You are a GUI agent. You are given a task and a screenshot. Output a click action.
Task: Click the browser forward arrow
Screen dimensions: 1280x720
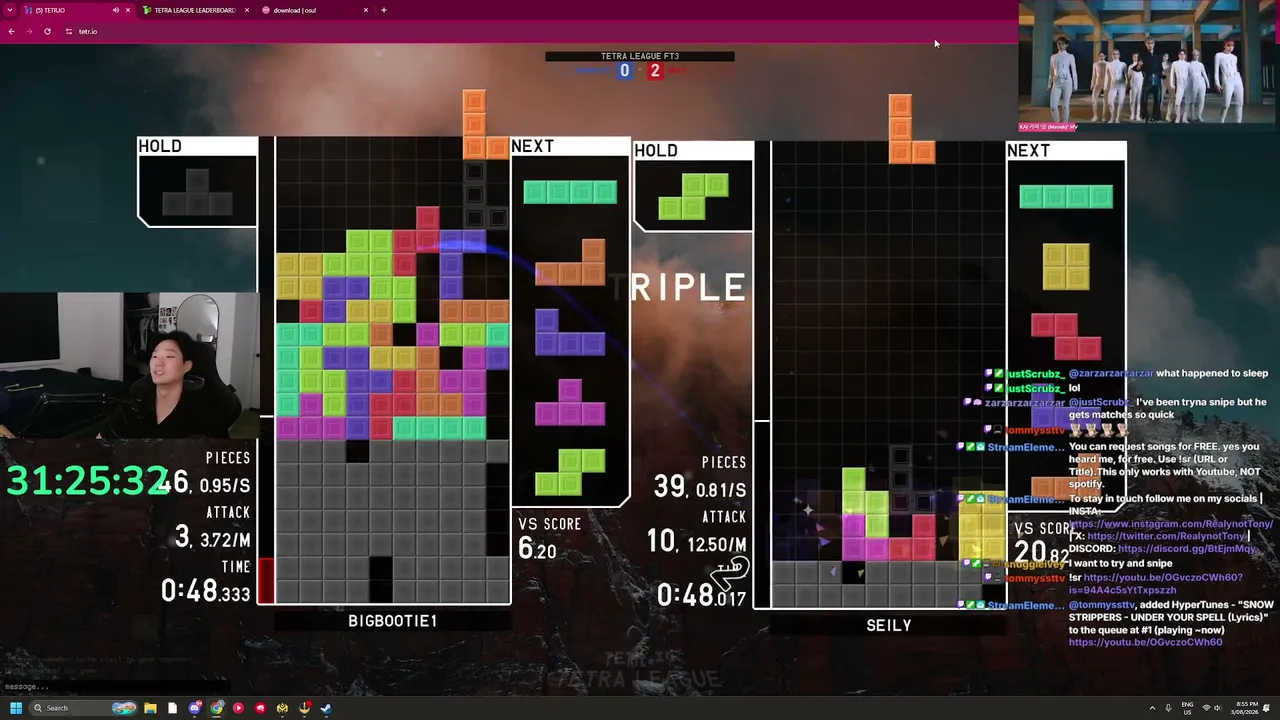click(29, 31)
